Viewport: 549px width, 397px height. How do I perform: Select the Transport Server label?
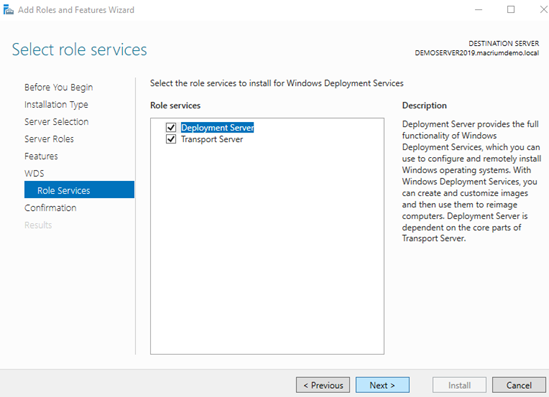click(x=212, y=139)
